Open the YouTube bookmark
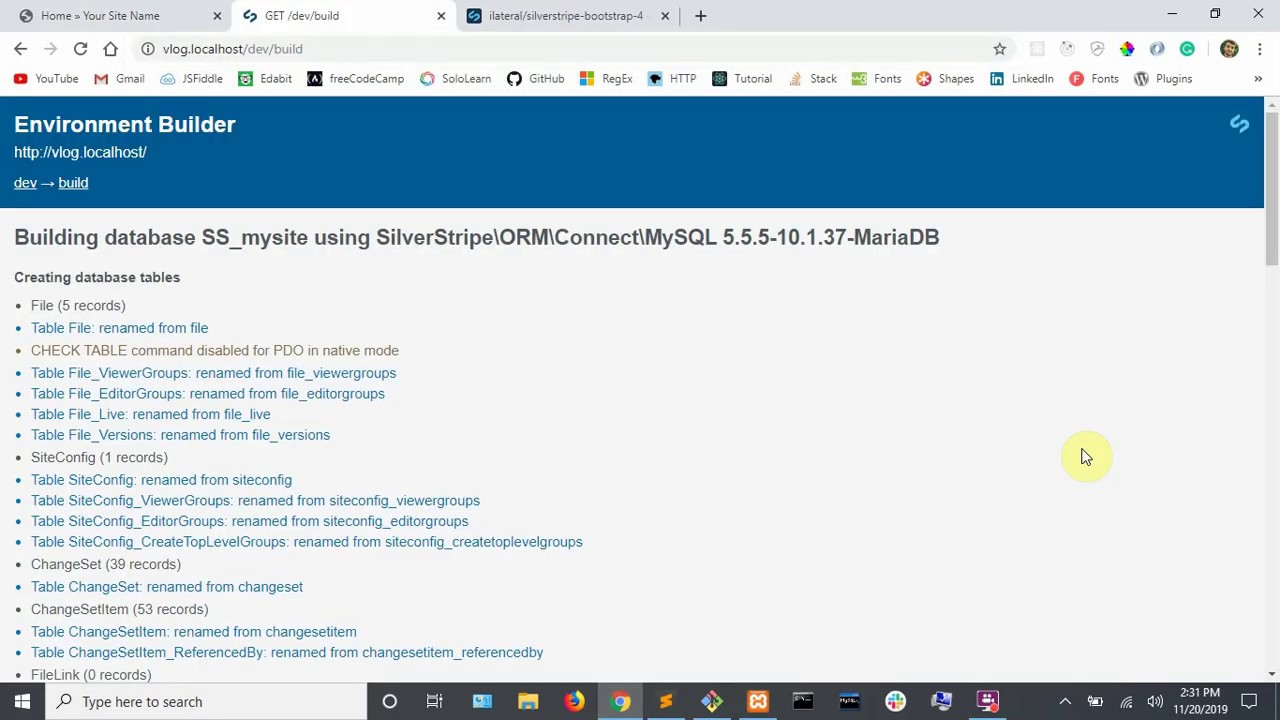This screenshot has width=1280, height=720. [46, 79]
